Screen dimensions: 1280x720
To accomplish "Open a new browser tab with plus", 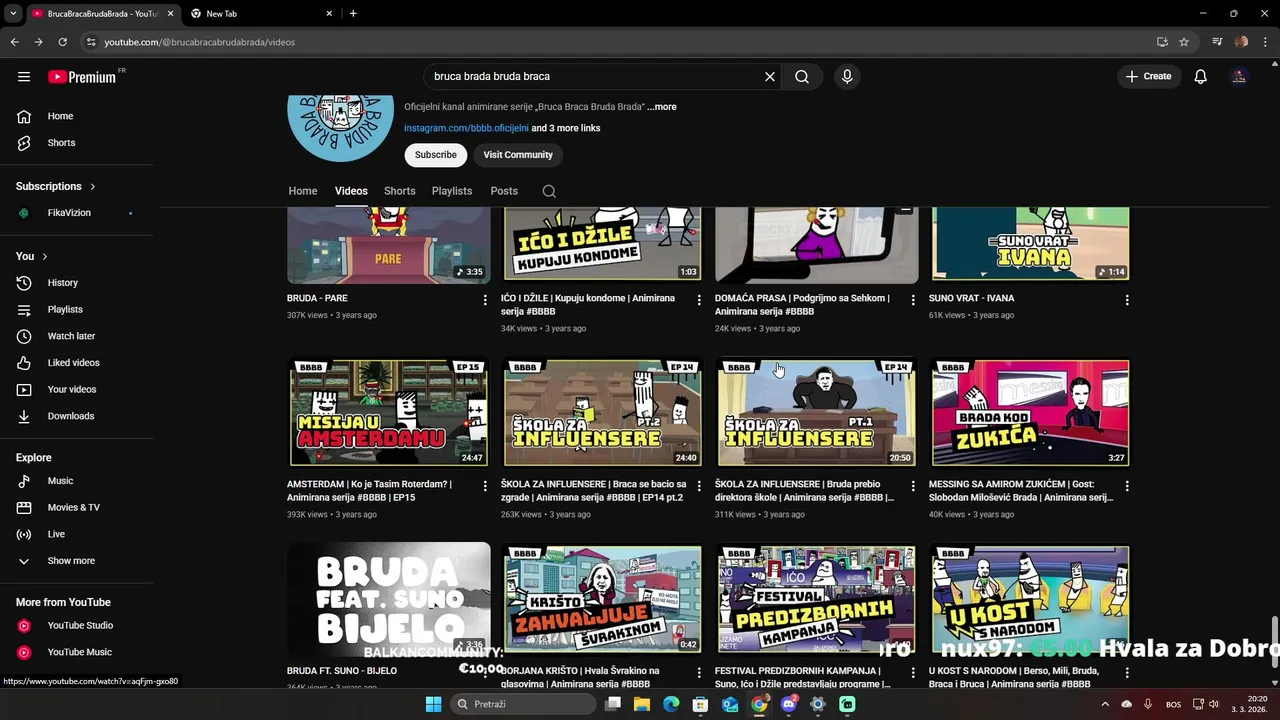I will click(x=353, y=13).
